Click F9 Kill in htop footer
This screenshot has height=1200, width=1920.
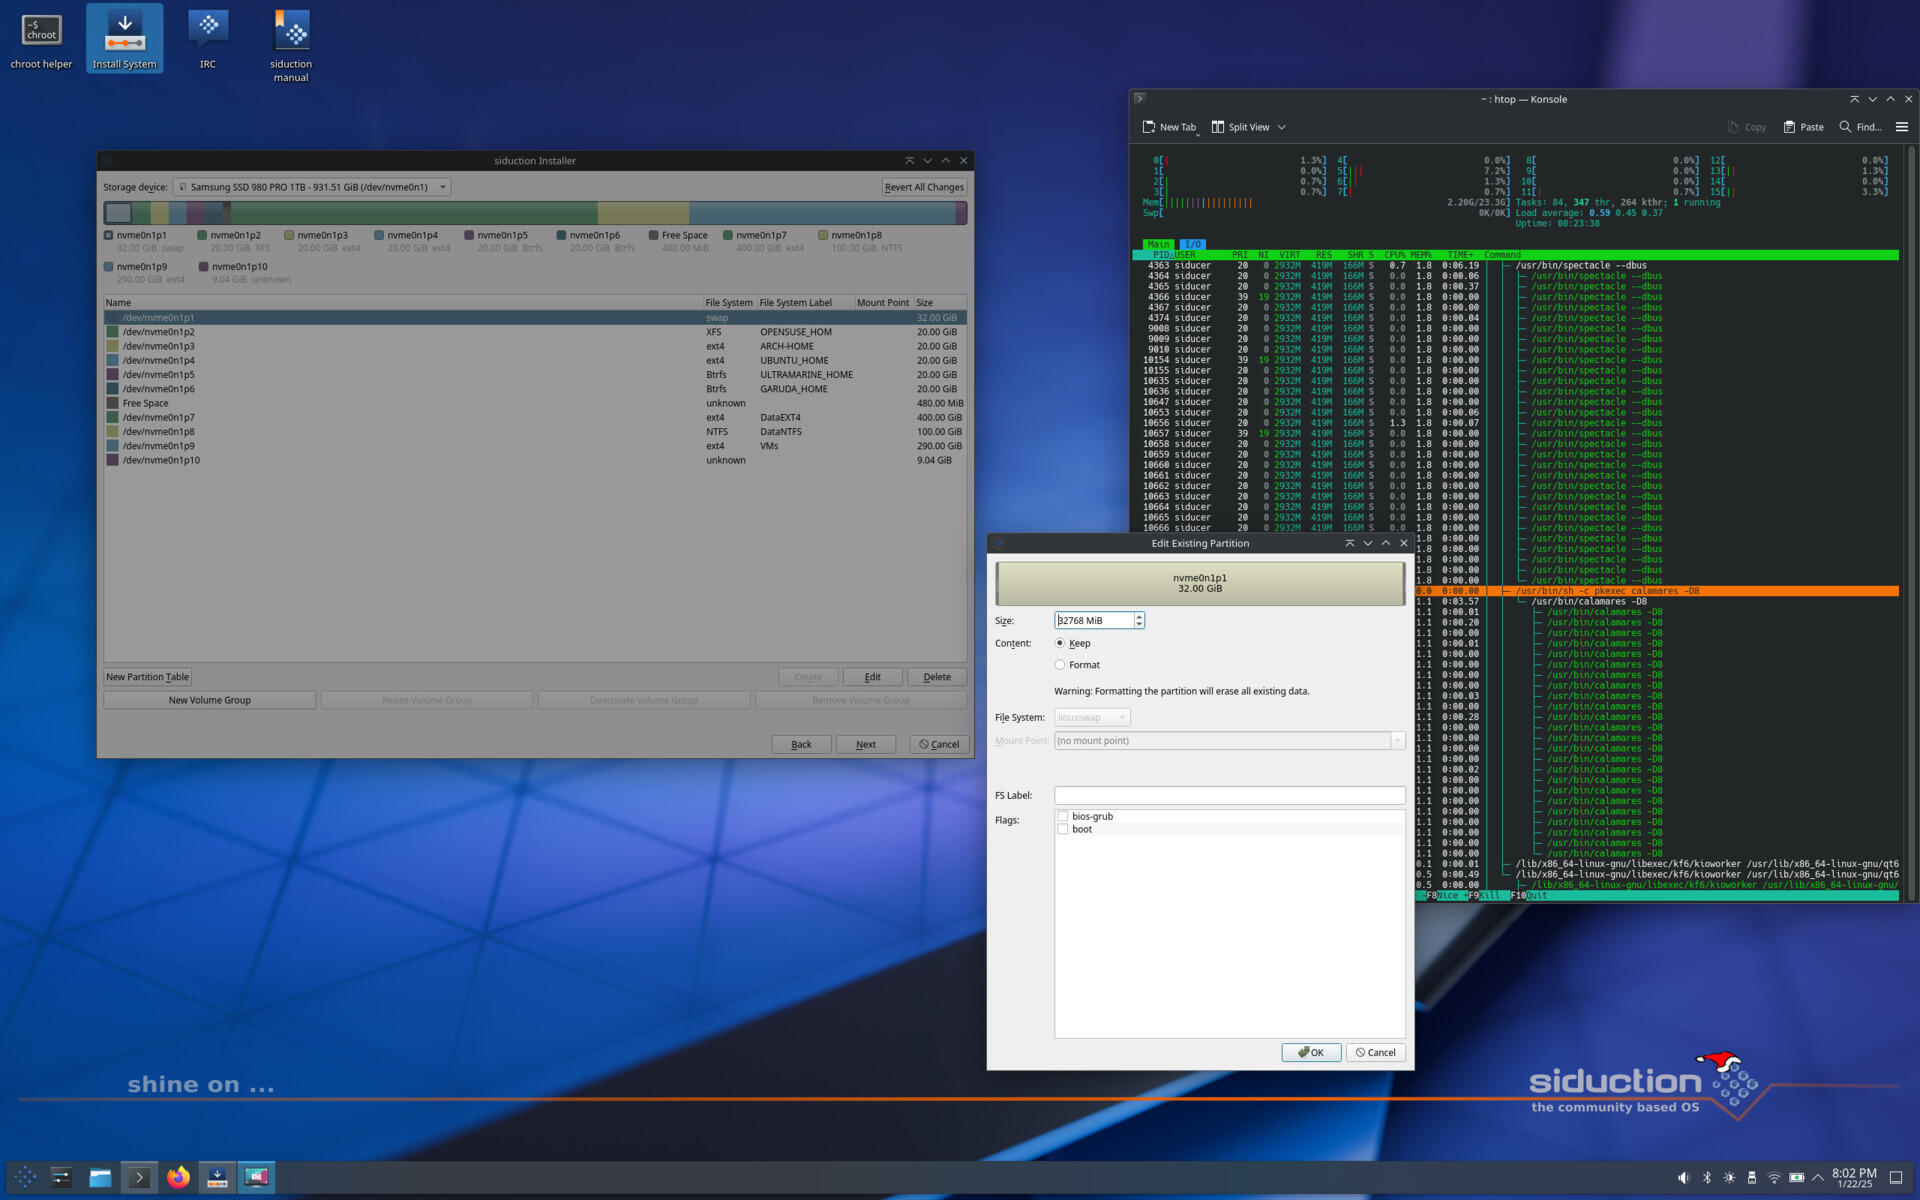coord(1487,896)
